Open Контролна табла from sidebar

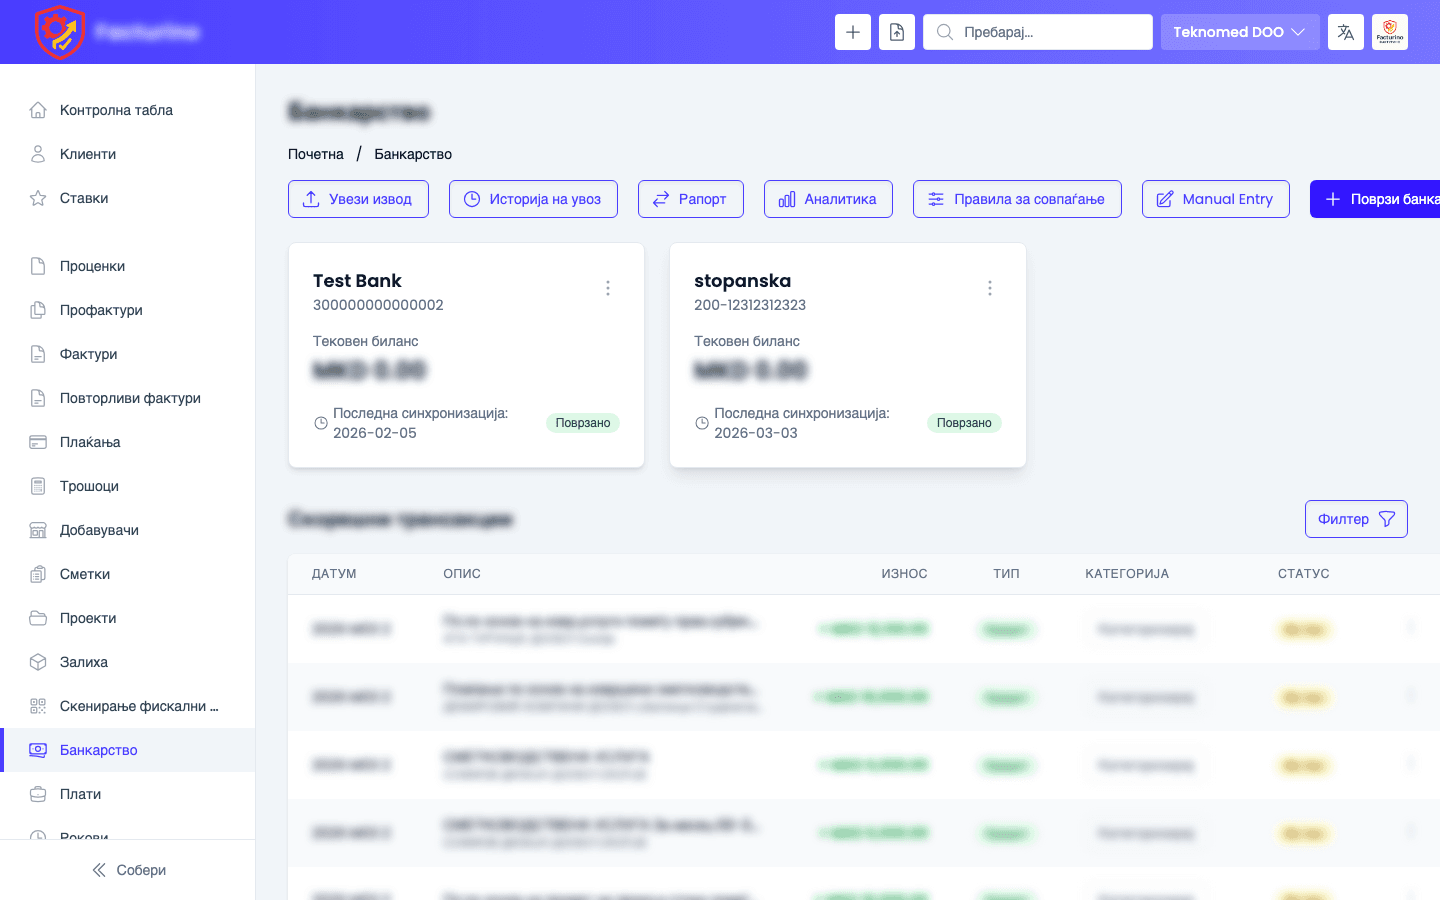[116, 110]
